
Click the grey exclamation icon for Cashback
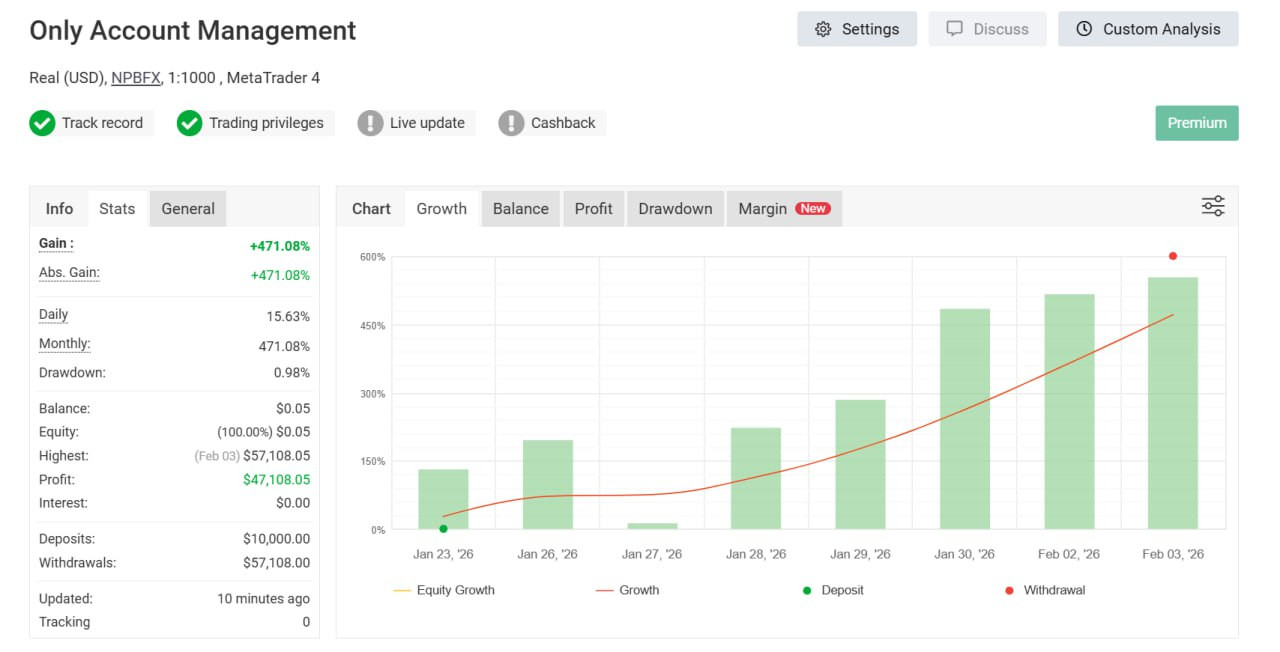(511, 123)
